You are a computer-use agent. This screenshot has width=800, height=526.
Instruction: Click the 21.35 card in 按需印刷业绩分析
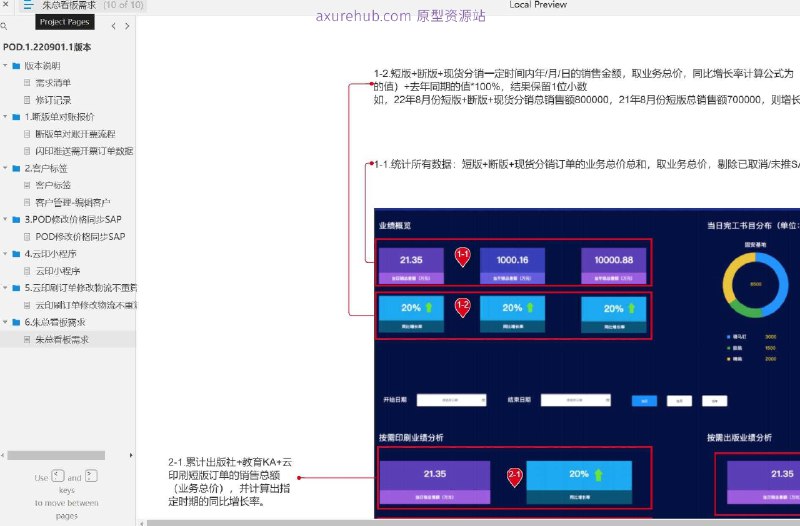click(x=435, y=482)
